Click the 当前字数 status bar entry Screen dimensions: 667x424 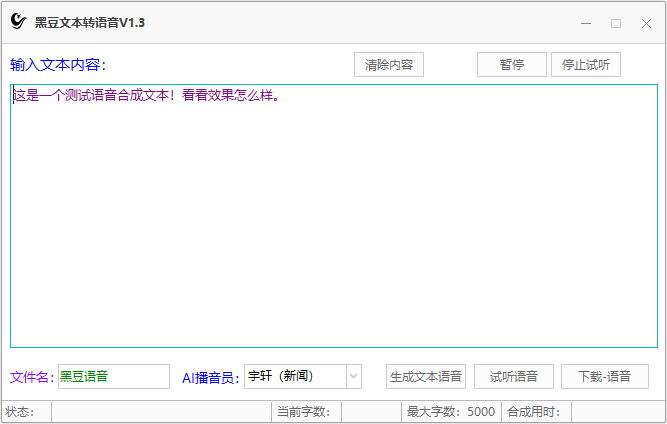[x=303, y=412]
